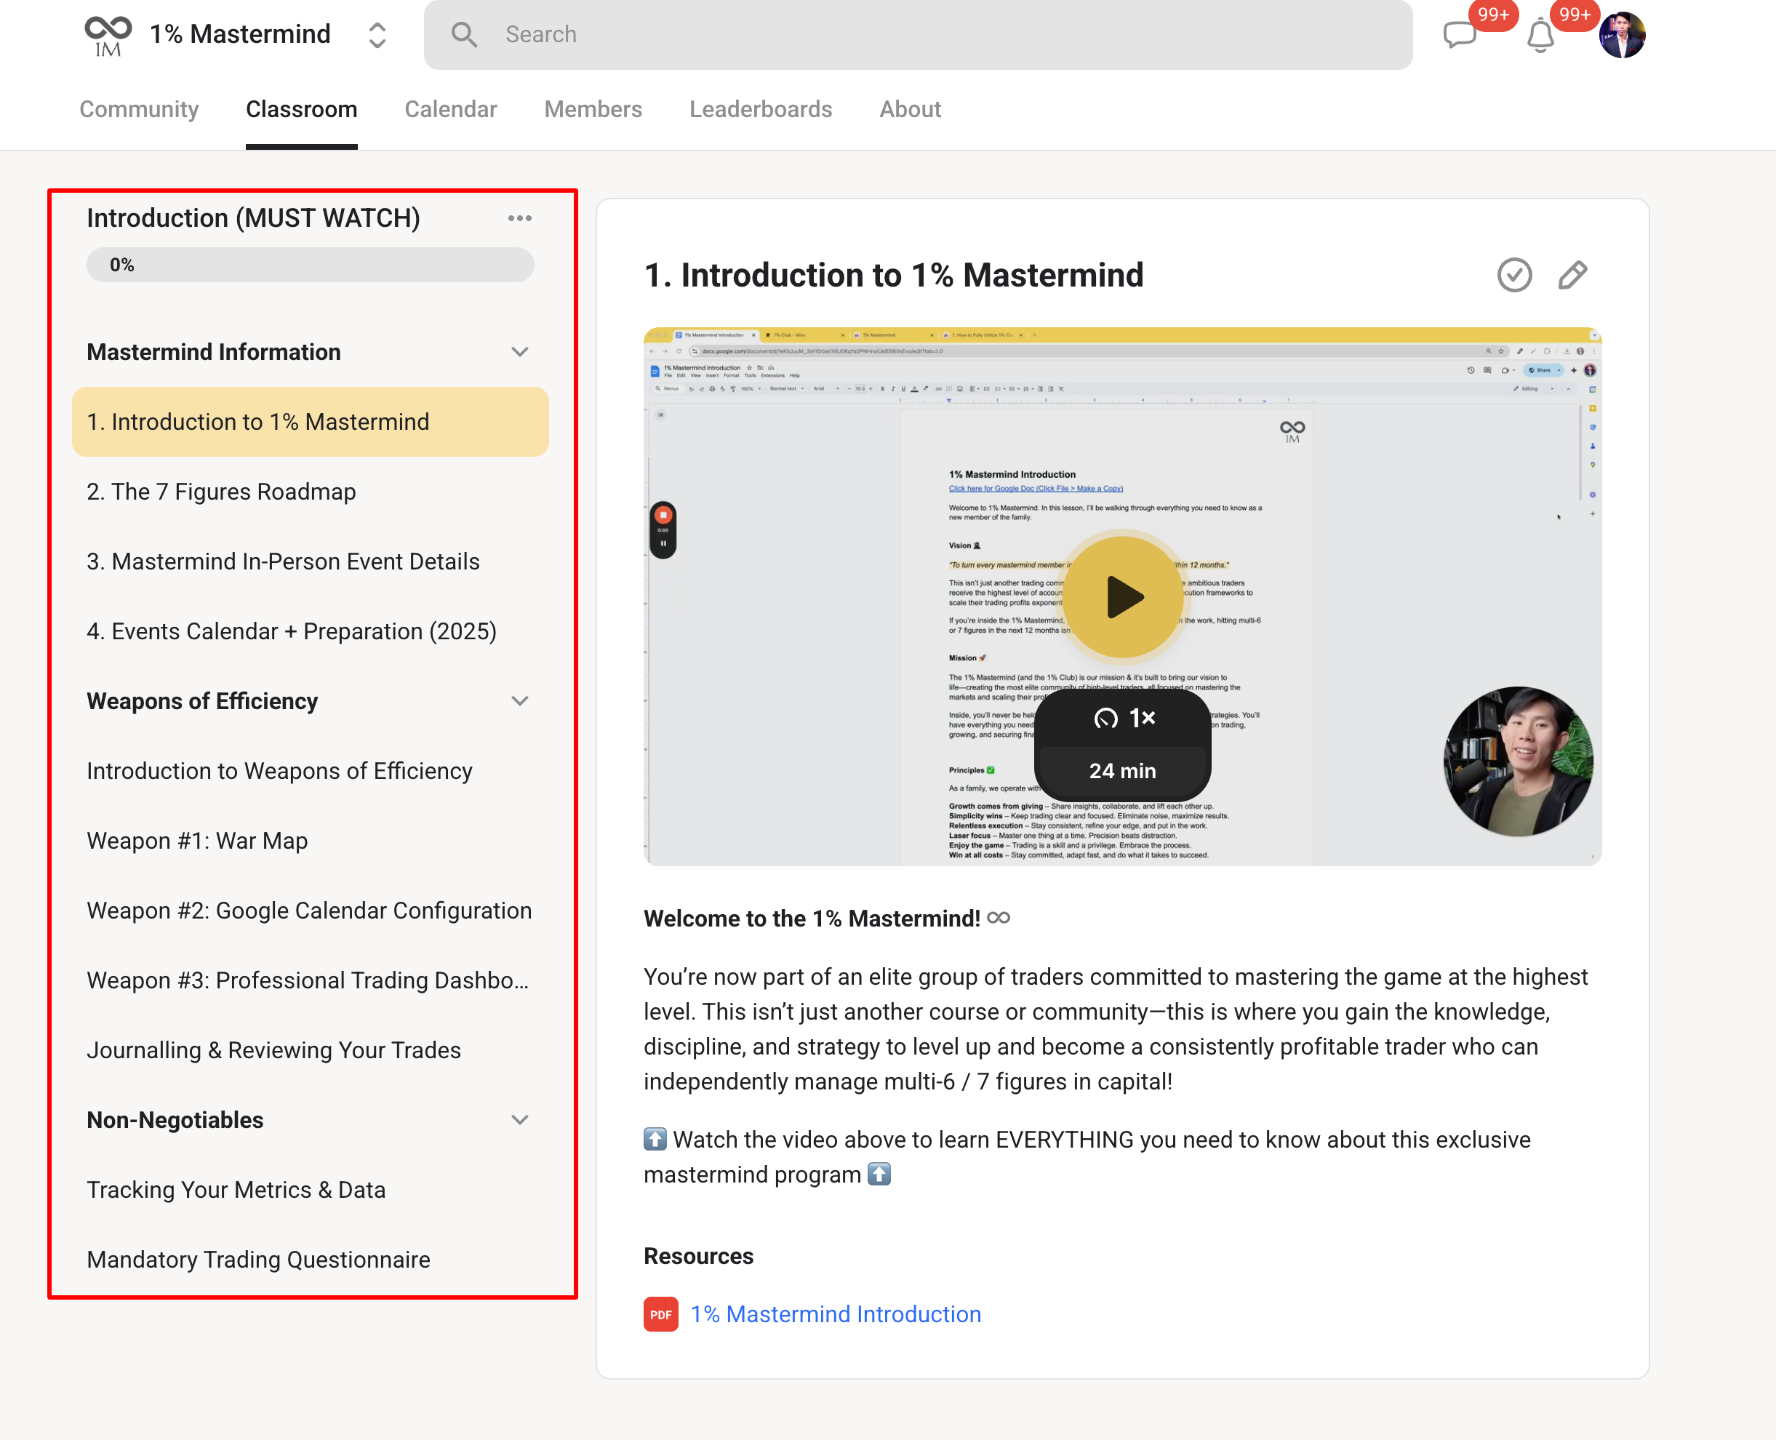
Task: Open Introduction to Weapons of Efficiency lesson
Action: (311, 771)
